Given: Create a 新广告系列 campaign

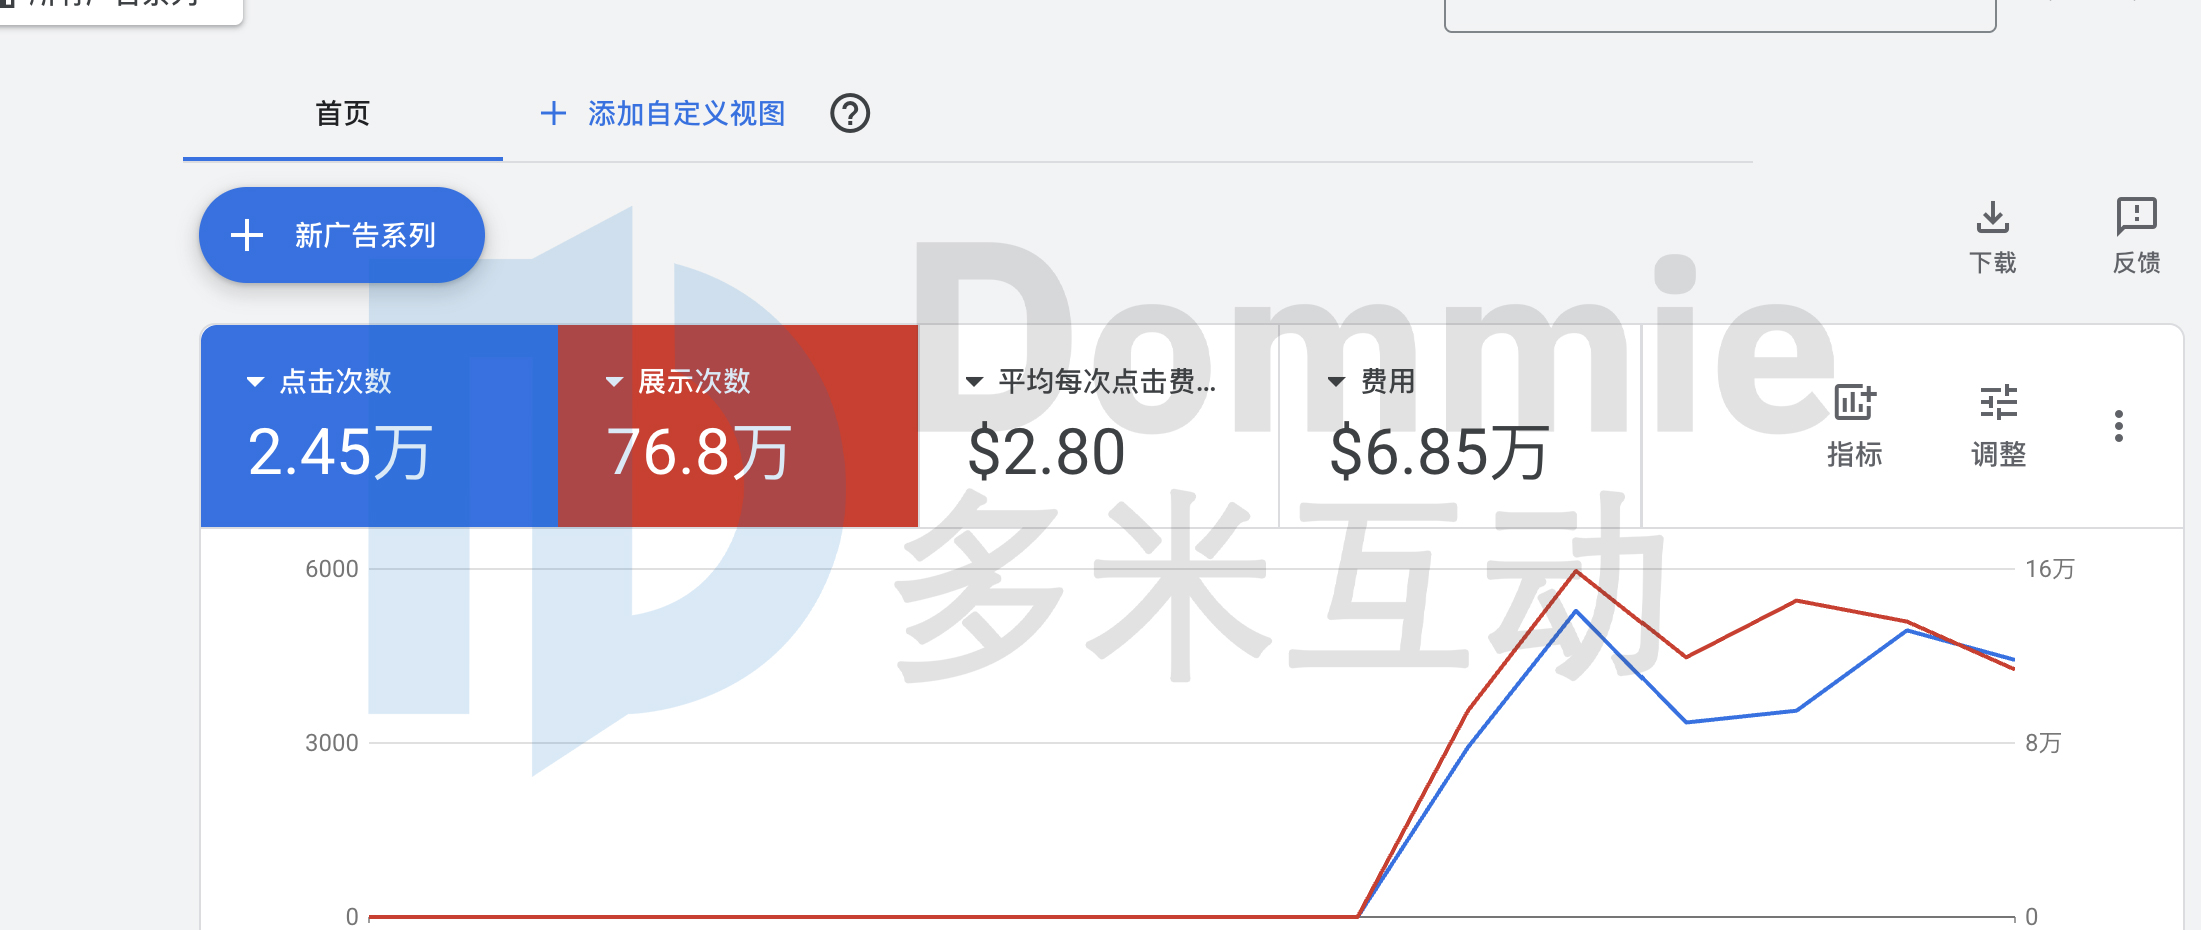Looking at the screenshot, I should coord(342,235).
